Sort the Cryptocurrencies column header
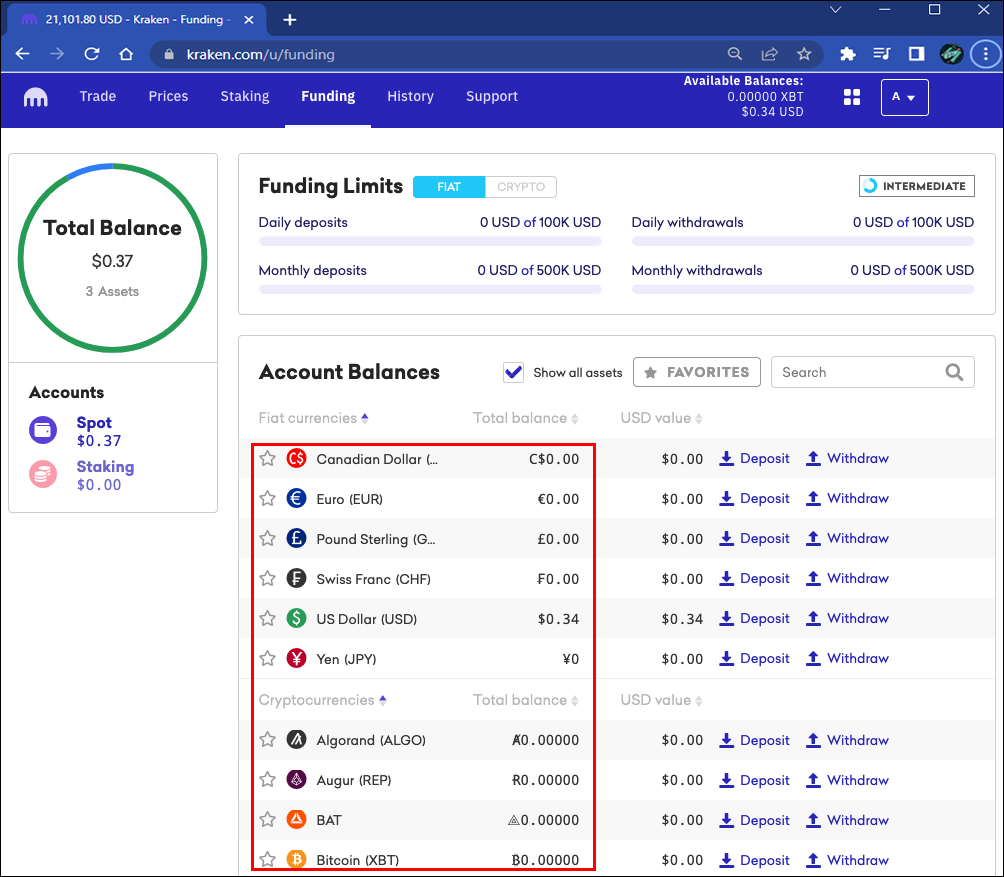The height and width of the screenshot is (877, 1004). coord(383,700)
